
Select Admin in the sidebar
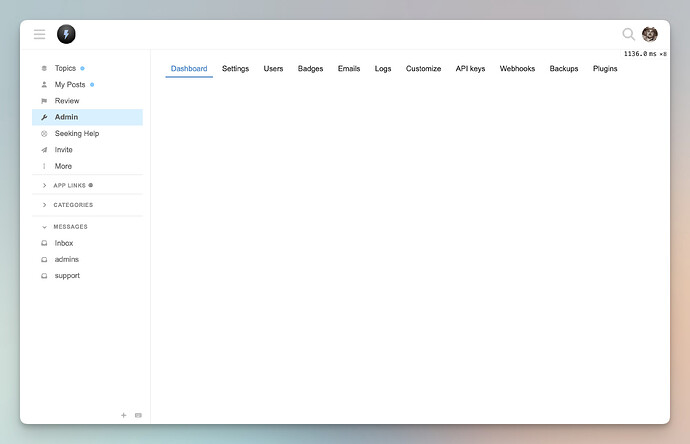[87, 117]
